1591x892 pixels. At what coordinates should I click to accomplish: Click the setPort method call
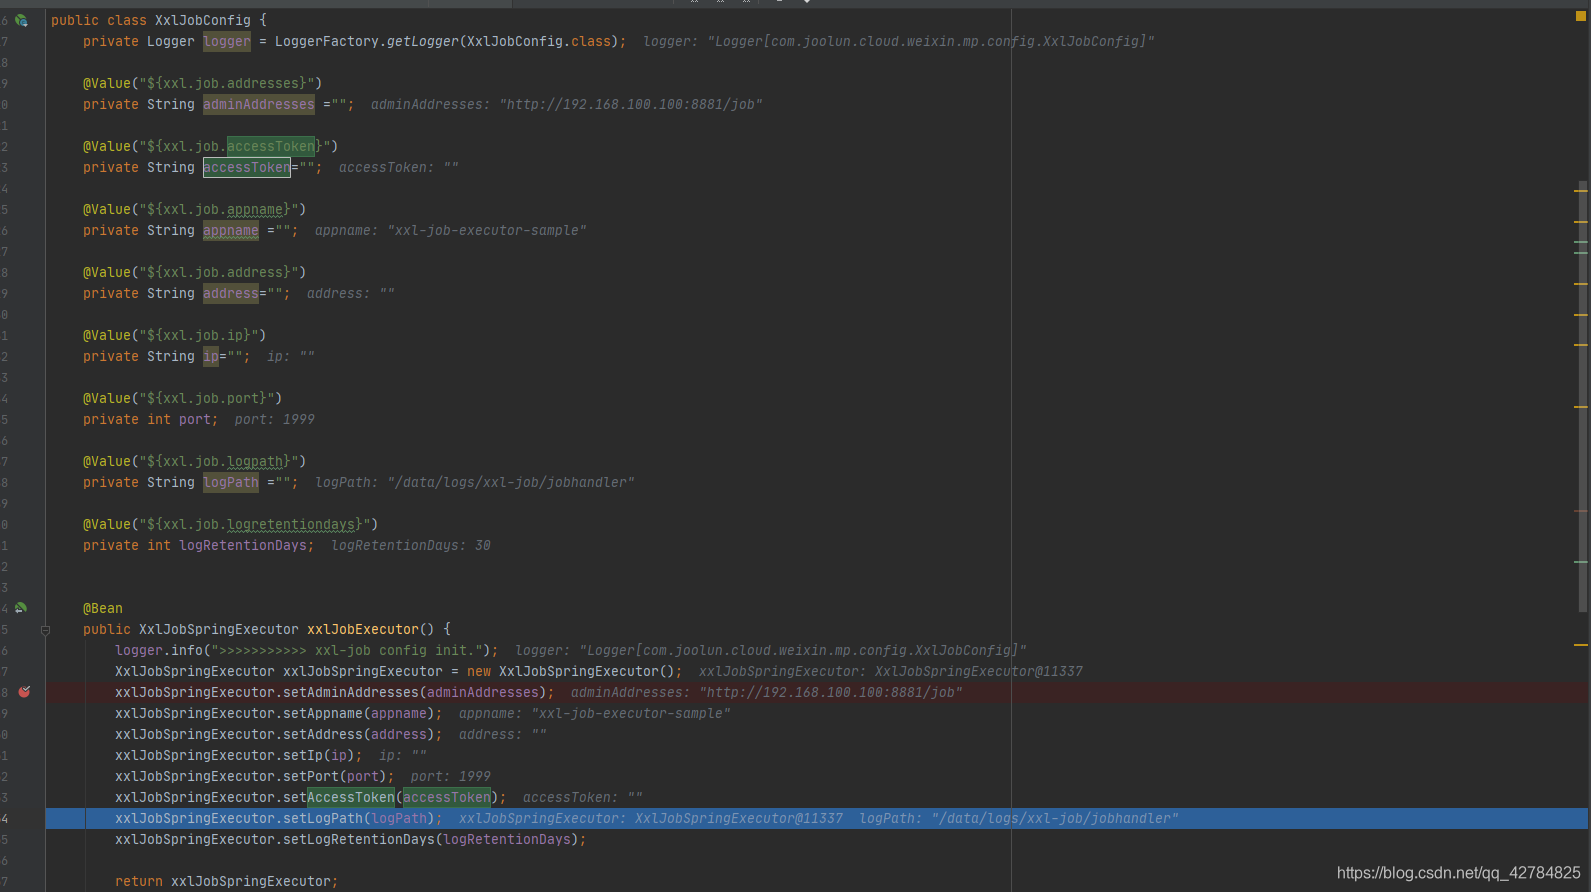pyautogui.click(x=311, y=776)
